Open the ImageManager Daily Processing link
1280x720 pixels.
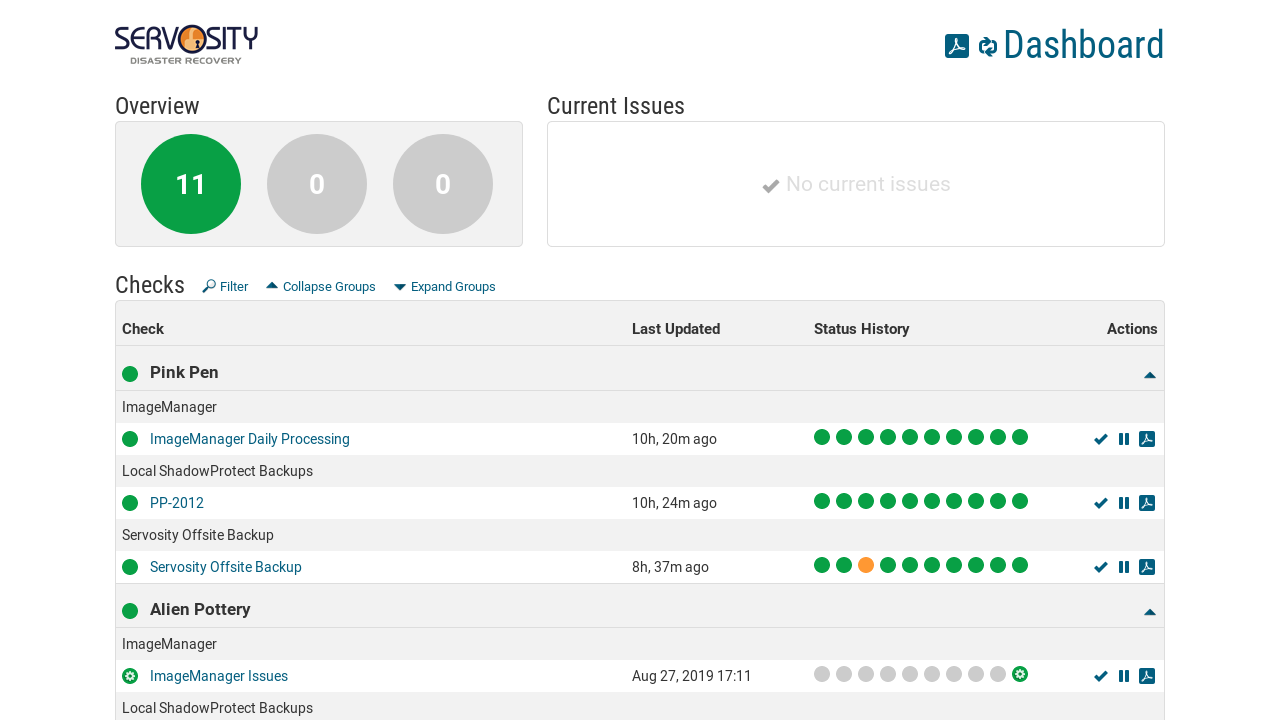tap(249, 439)
